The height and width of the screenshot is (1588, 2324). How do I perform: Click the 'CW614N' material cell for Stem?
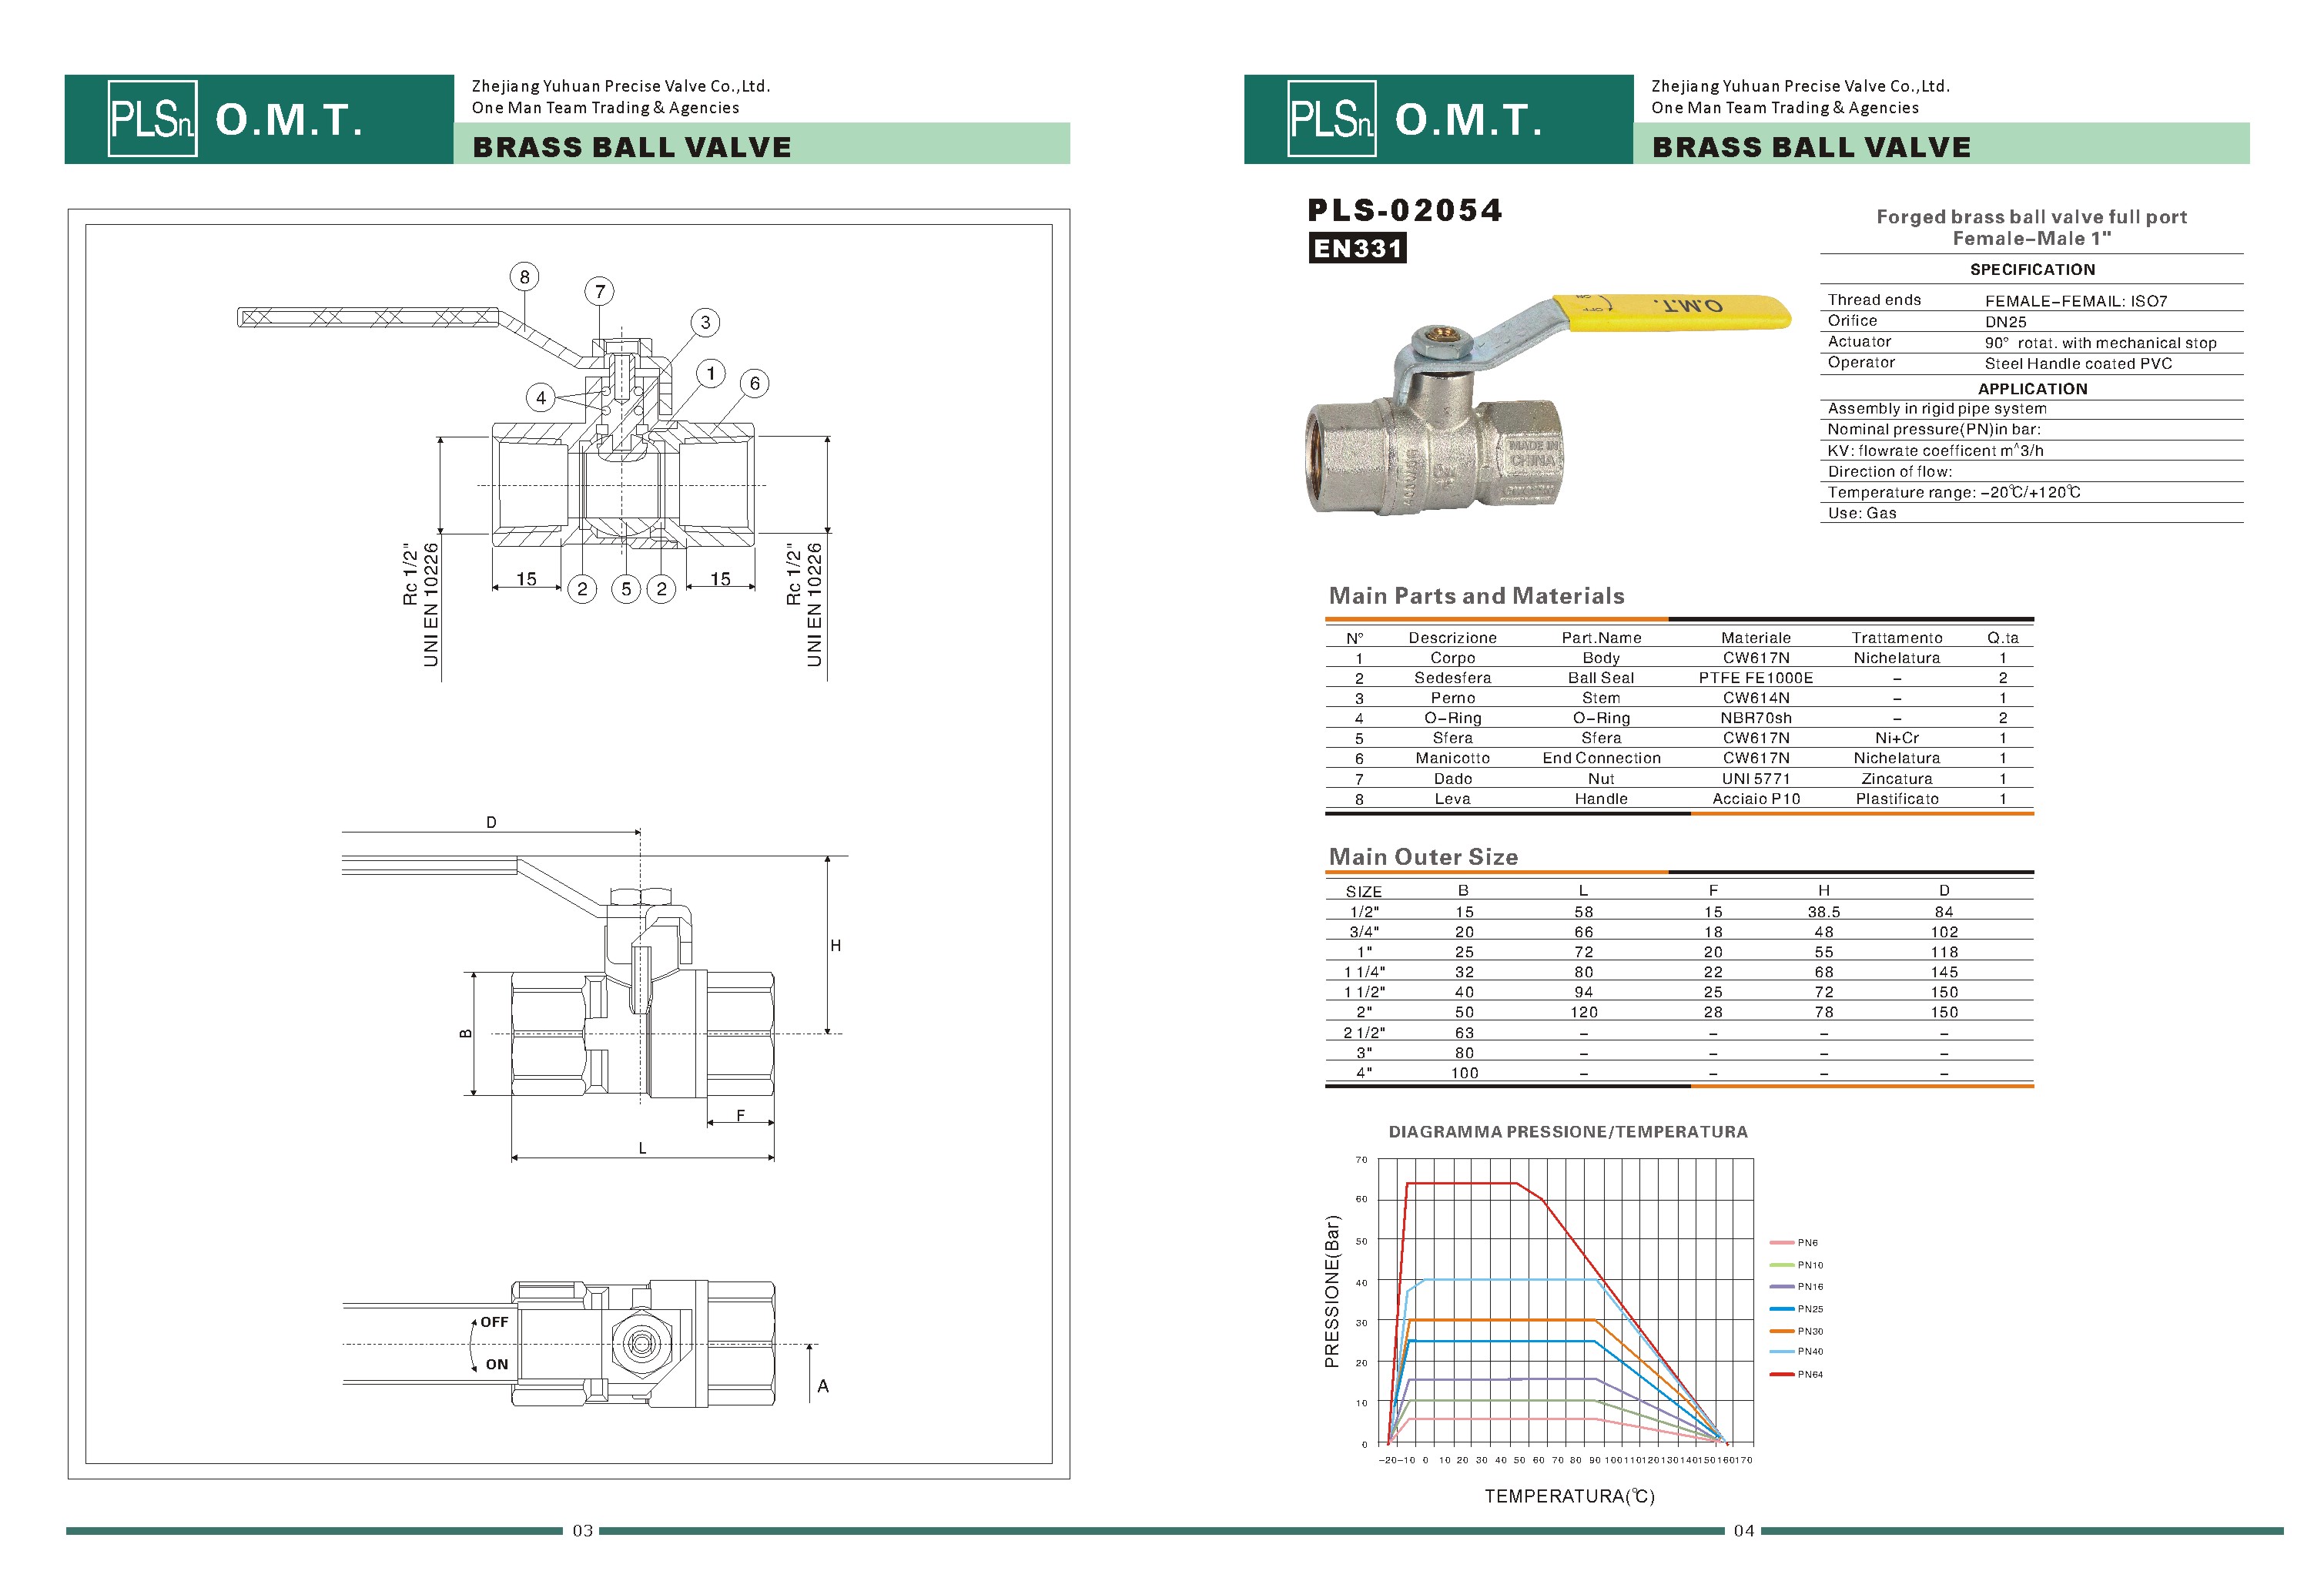click(1756, 698)
